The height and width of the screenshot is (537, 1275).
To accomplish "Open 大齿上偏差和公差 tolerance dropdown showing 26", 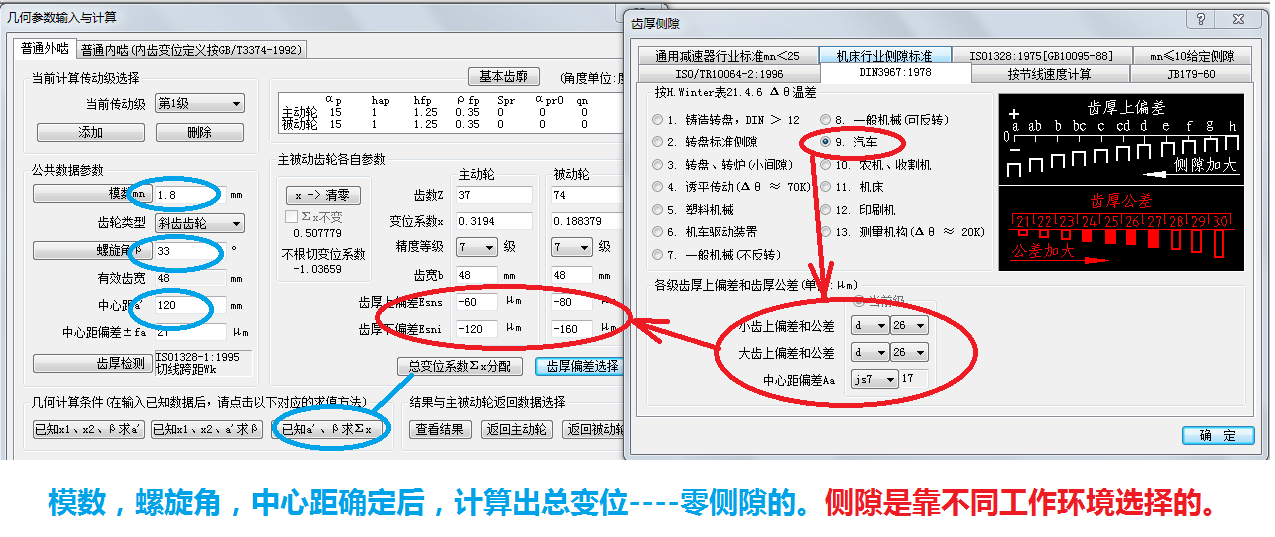I will 908,353.
